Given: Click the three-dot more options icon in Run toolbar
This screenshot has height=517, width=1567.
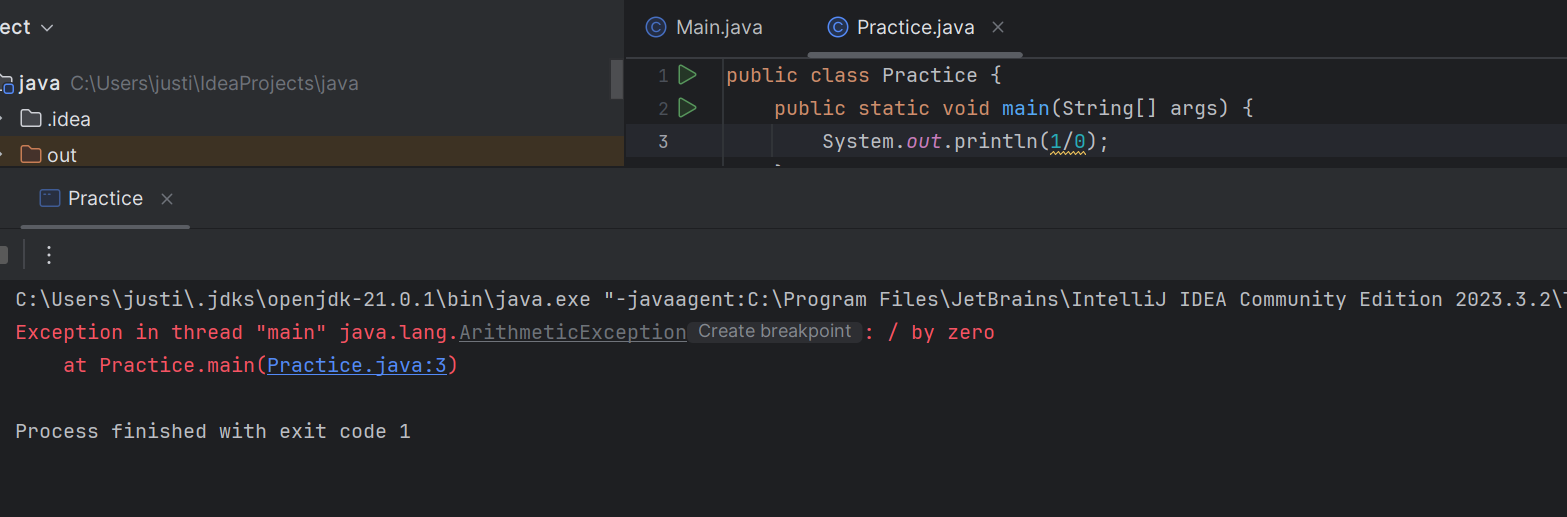Looking at the screenshot, I should [49, 255].
